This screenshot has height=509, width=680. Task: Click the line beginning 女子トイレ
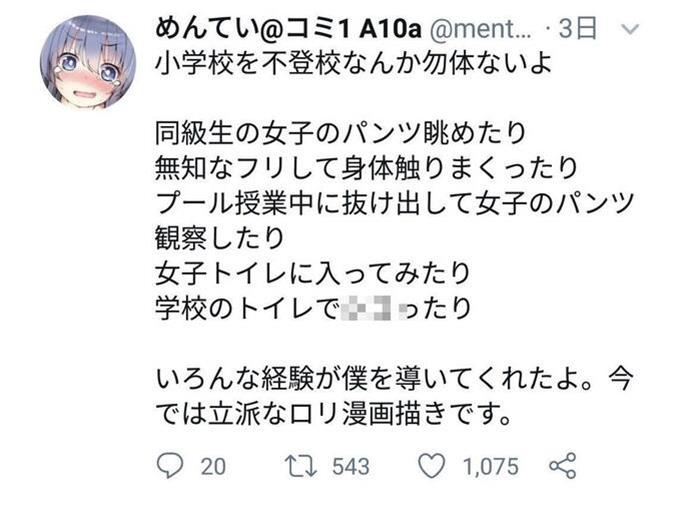313,273
